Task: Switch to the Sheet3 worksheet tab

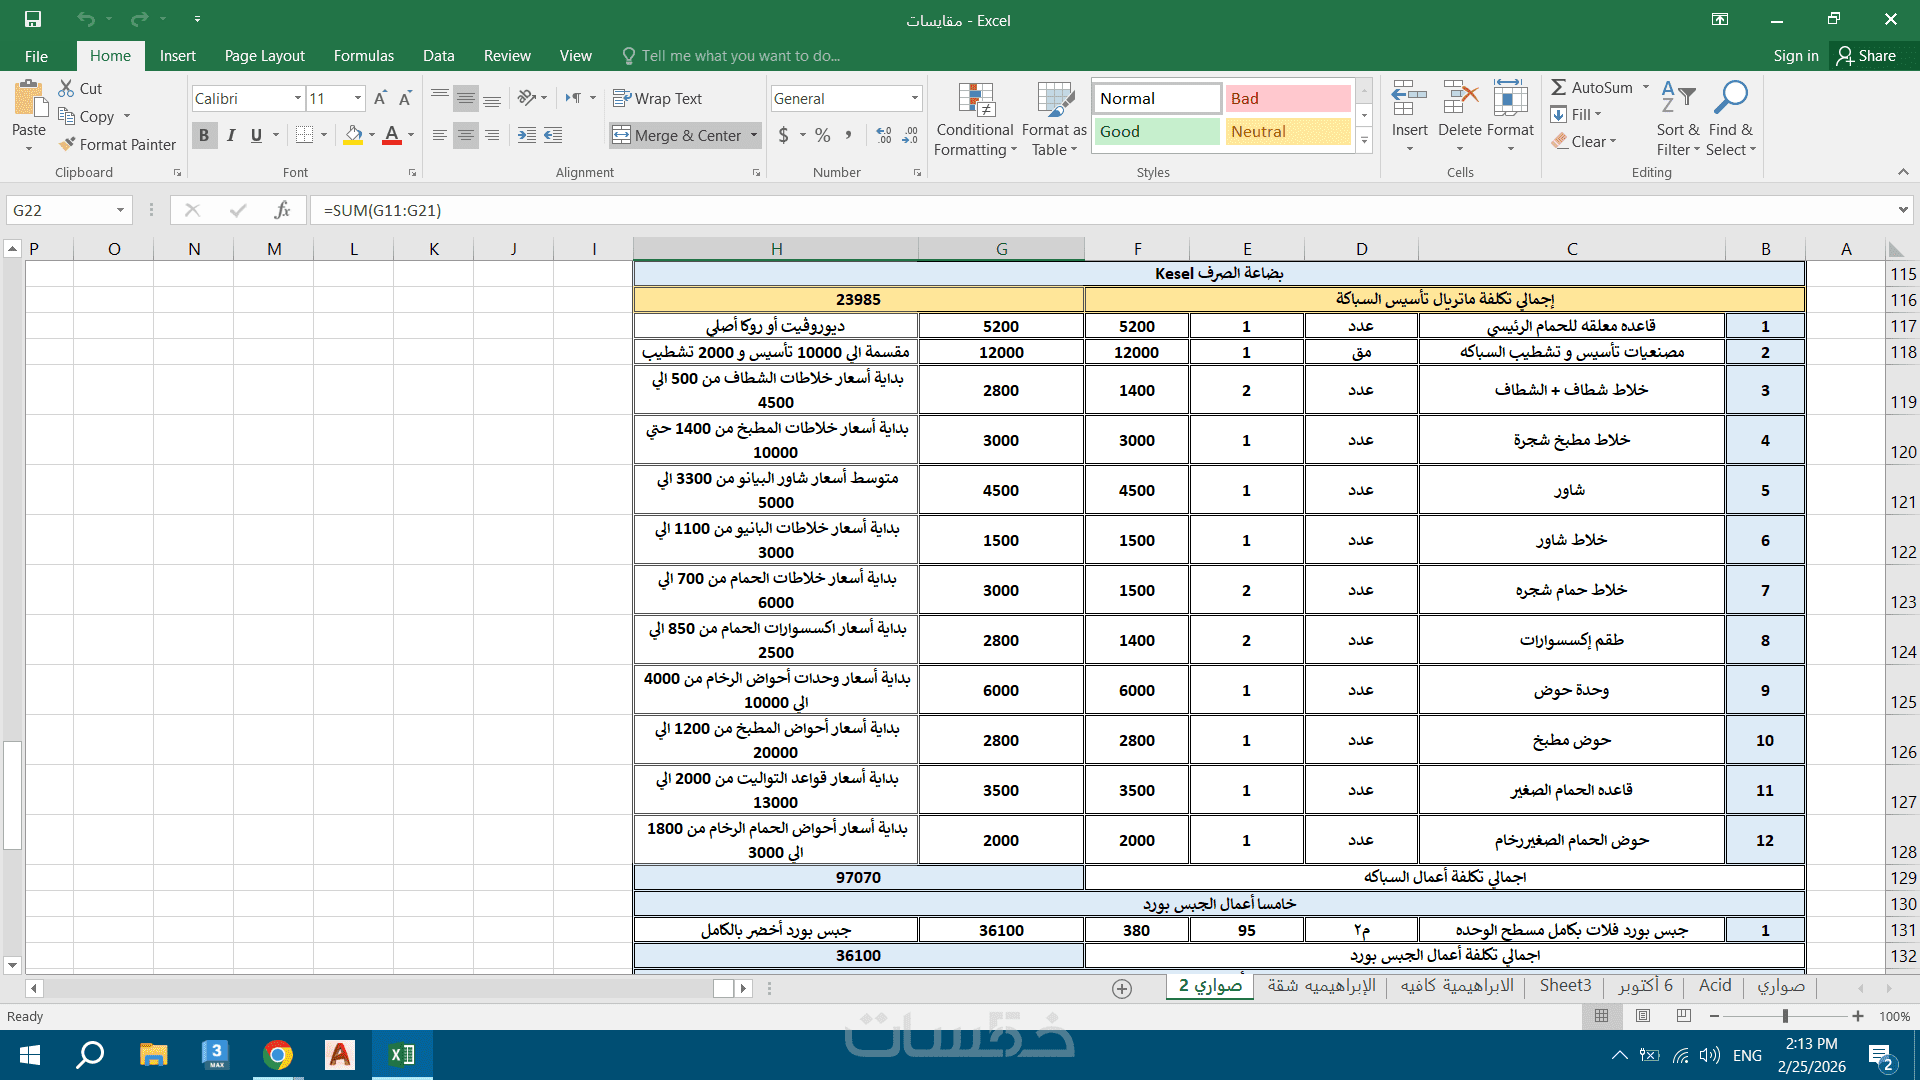Action: pyautogui.click(x=1565, y=986)
